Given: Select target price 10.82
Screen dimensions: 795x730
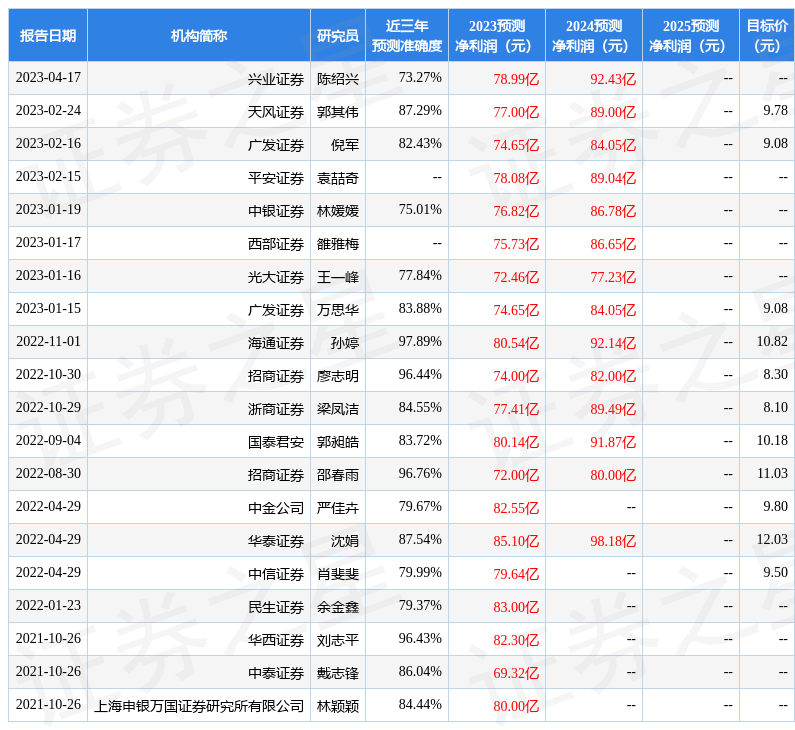Looking at the screenshot, I should (772, 341).
